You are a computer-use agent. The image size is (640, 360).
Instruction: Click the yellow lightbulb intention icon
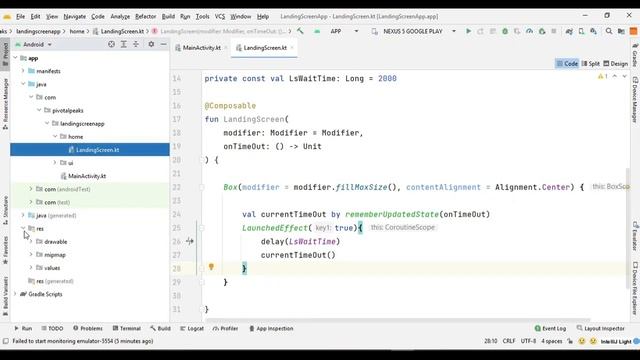211,267
